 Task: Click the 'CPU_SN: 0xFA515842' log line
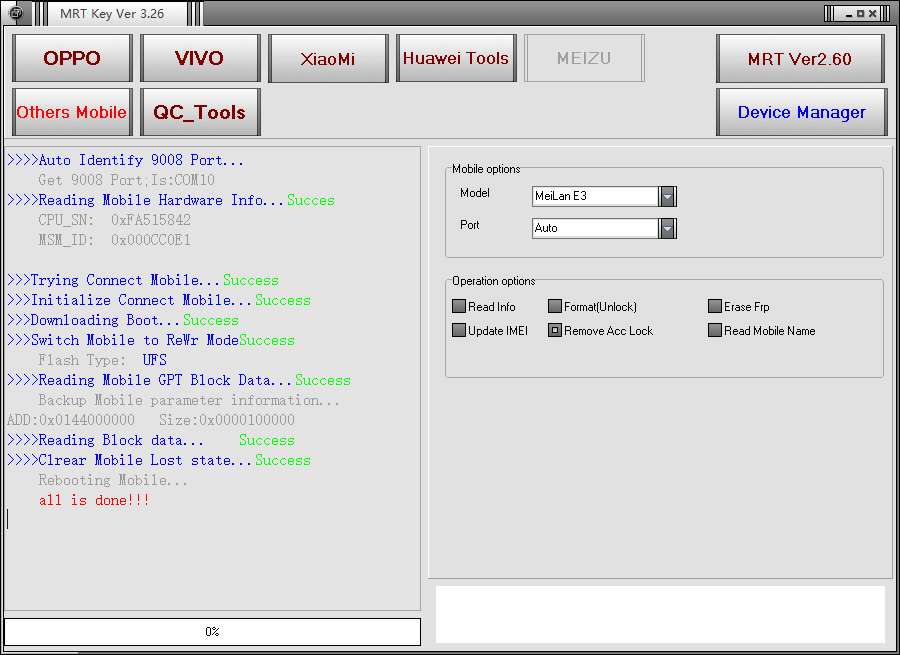tap(115, 220)
